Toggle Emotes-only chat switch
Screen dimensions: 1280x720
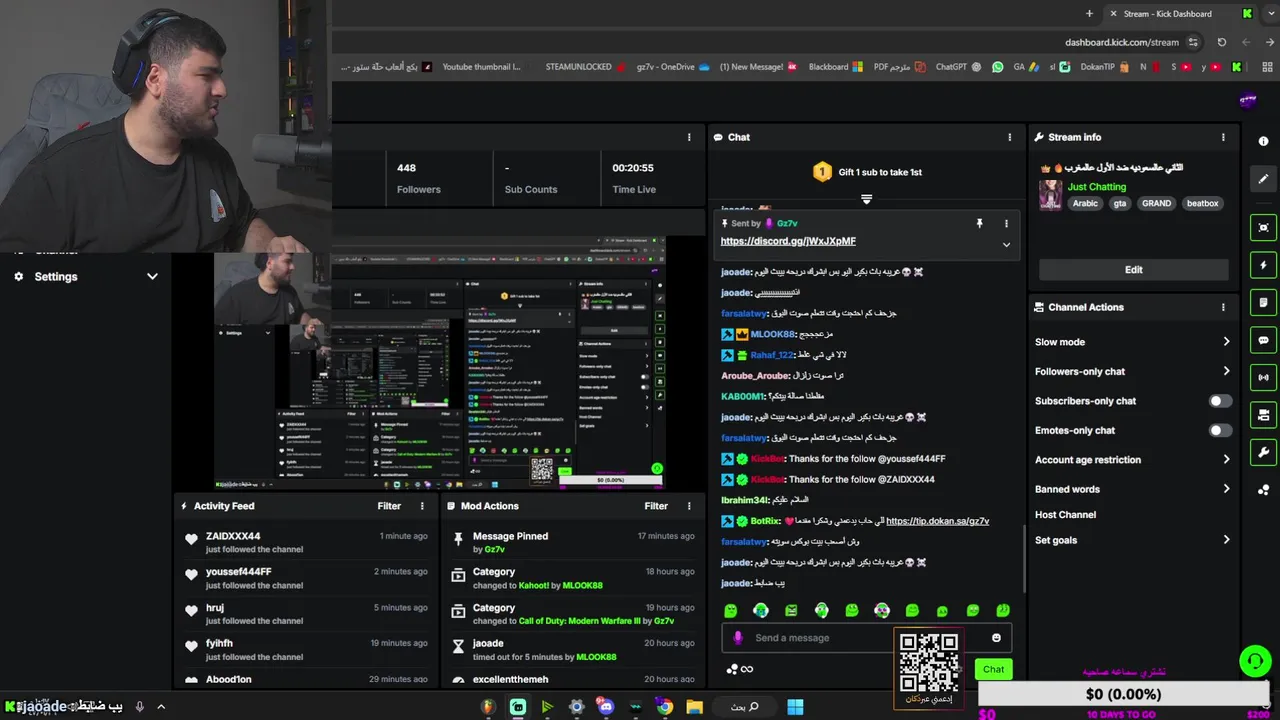(1220, 431)
